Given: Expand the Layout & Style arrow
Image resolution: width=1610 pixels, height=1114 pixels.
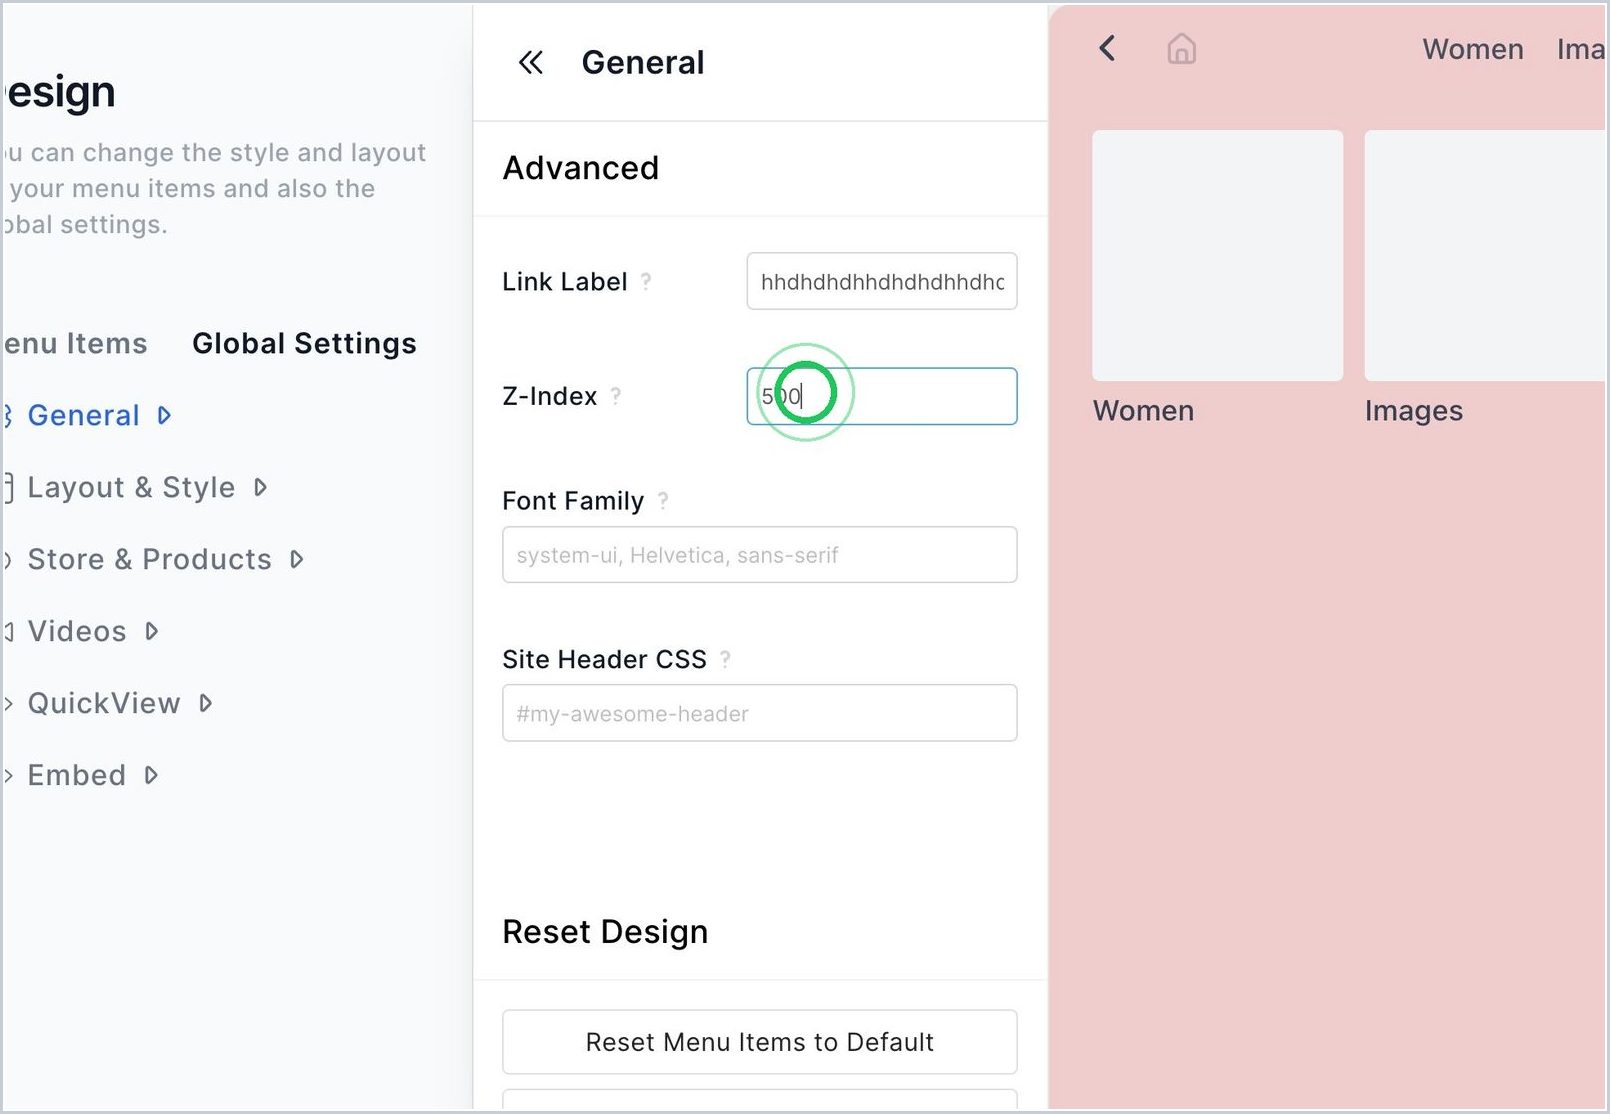Looking at the screenshot, I should (261, 487).
